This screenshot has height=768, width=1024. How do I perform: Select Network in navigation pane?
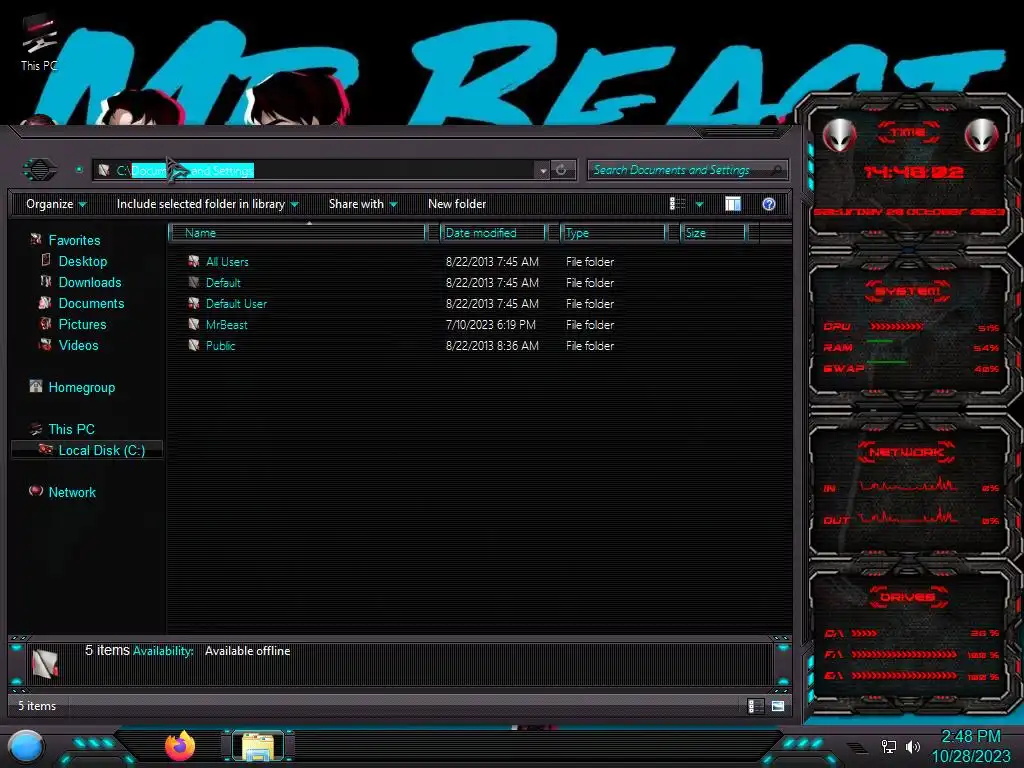click(x=72, y=492)
